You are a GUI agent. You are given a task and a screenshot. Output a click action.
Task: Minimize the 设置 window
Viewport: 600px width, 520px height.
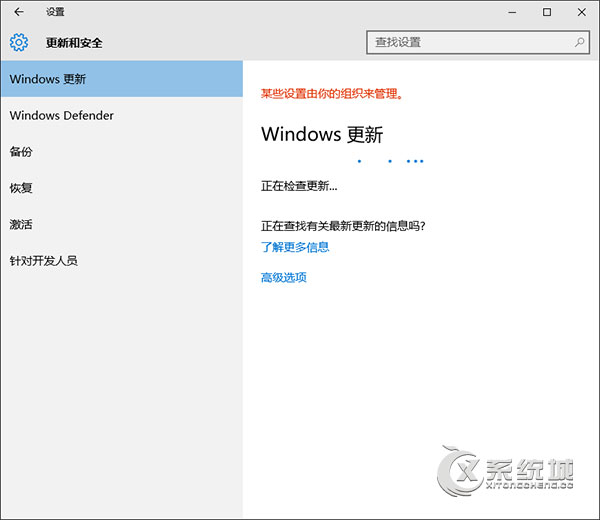(x=512, y=12)
